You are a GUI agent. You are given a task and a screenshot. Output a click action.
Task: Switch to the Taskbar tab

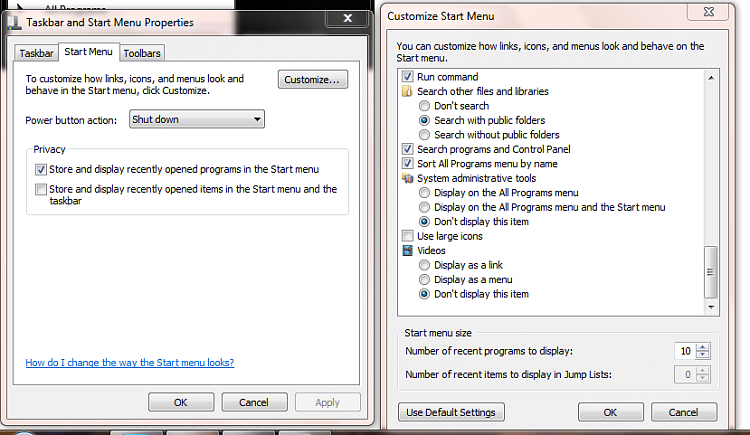(x=36, y=53)
